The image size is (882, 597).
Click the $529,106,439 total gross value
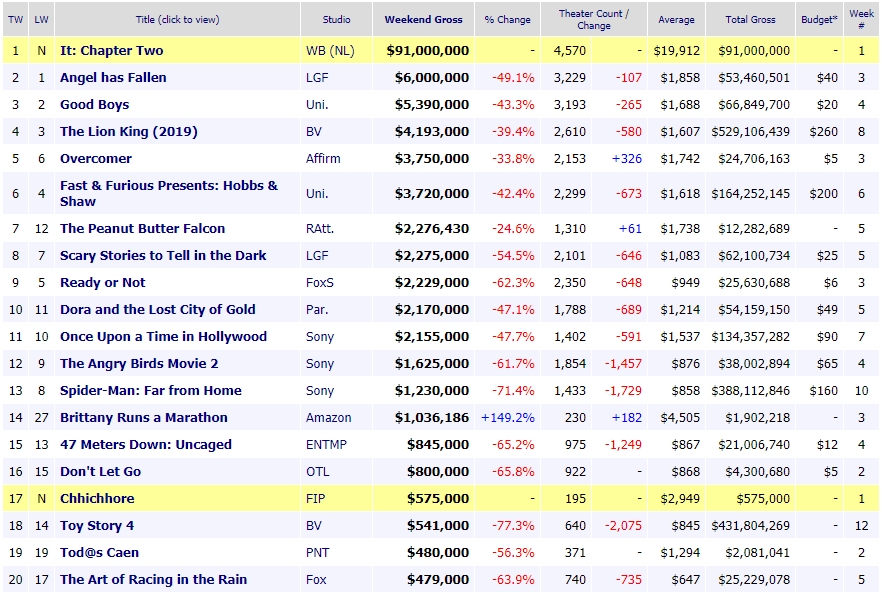click(x=751, y=132)
